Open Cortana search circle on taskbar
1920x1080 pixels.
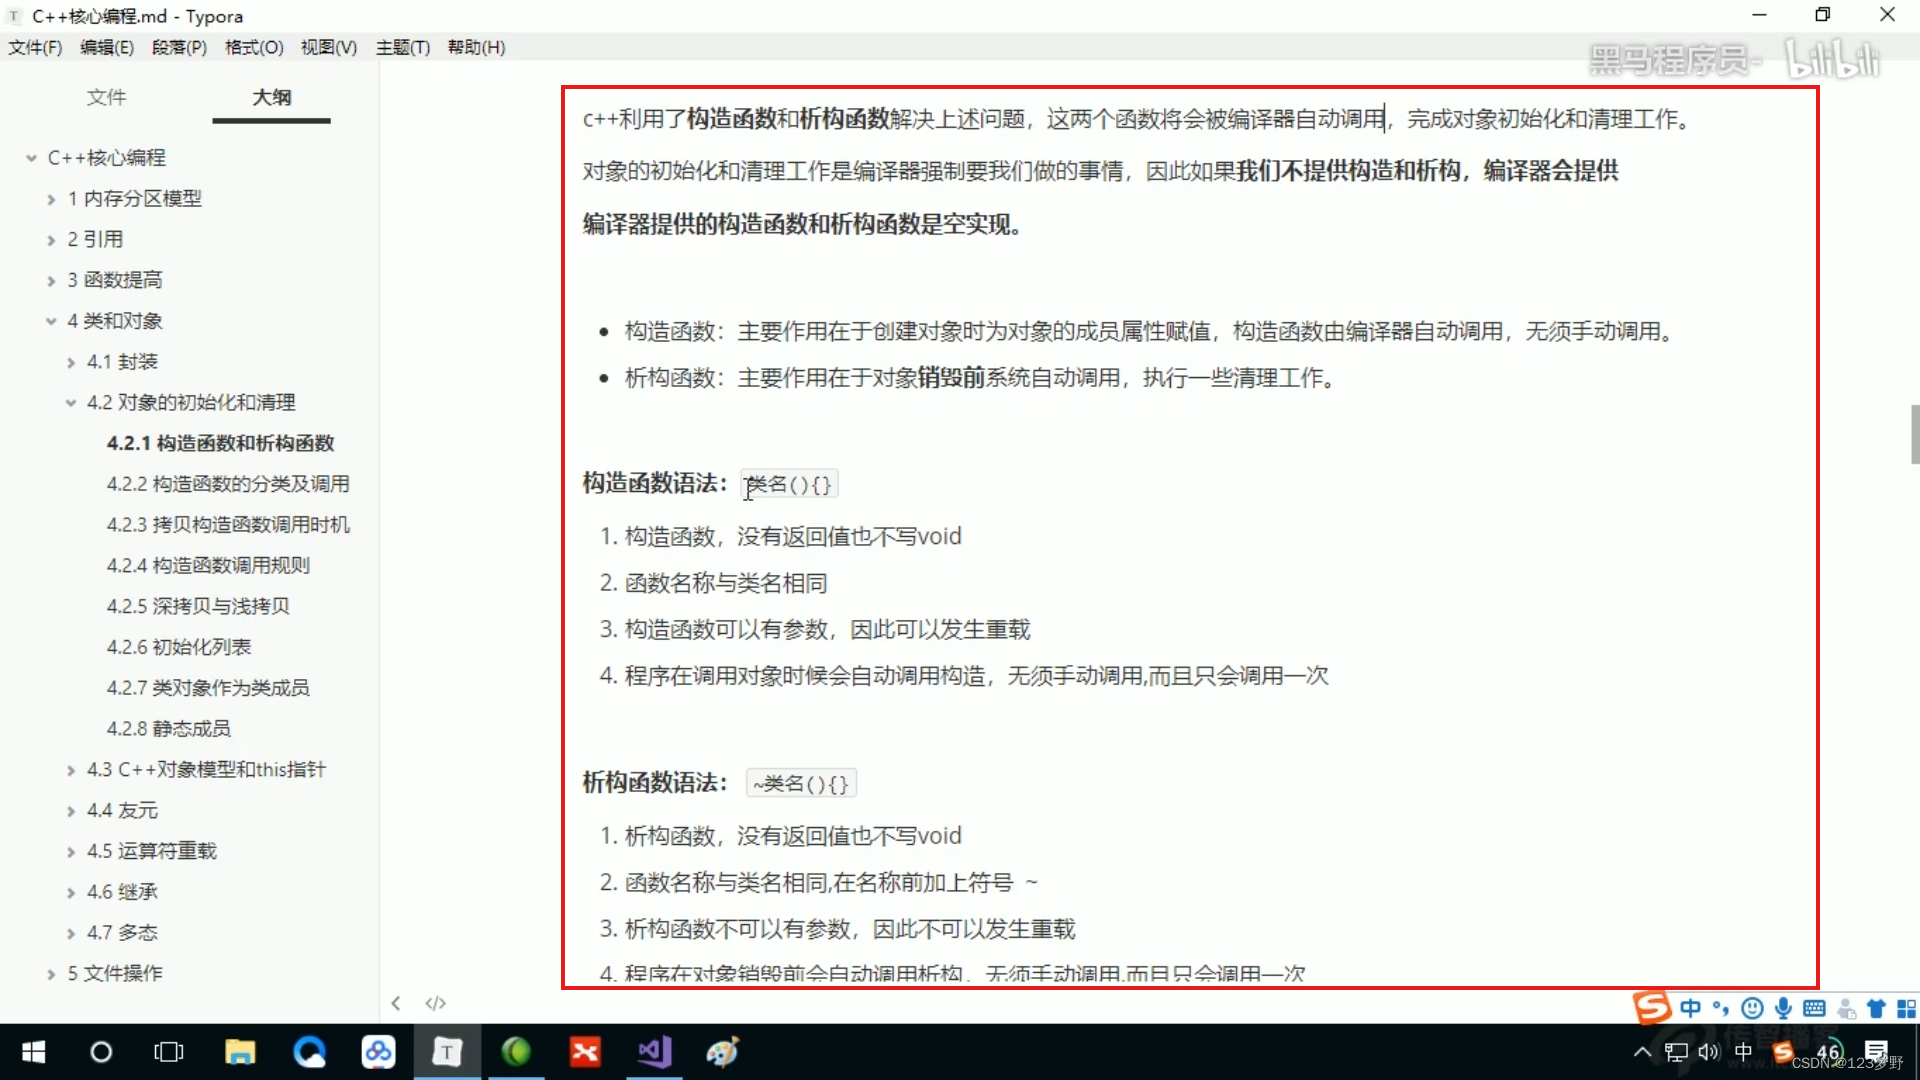point(101,1052)
